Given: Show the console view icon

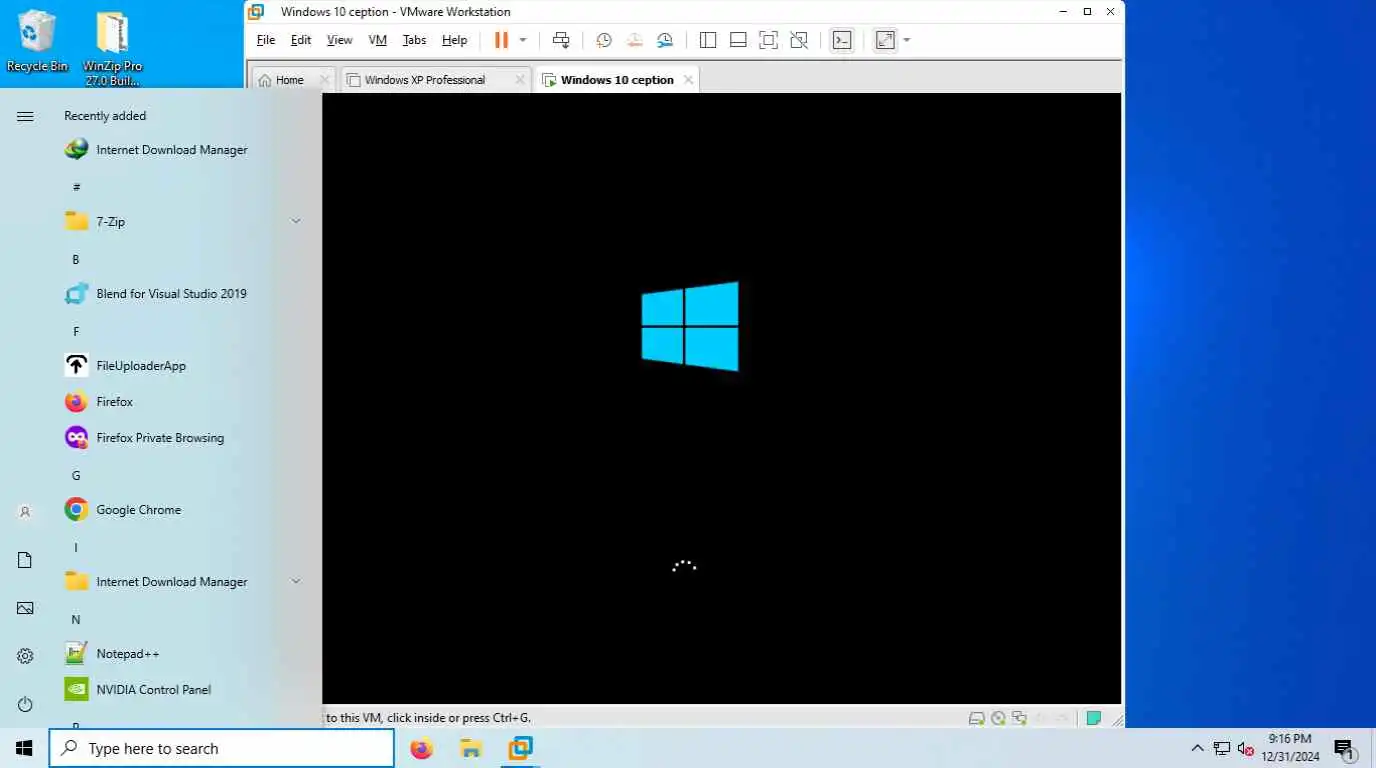Looking at the screenshot, I should click(842, 40).
